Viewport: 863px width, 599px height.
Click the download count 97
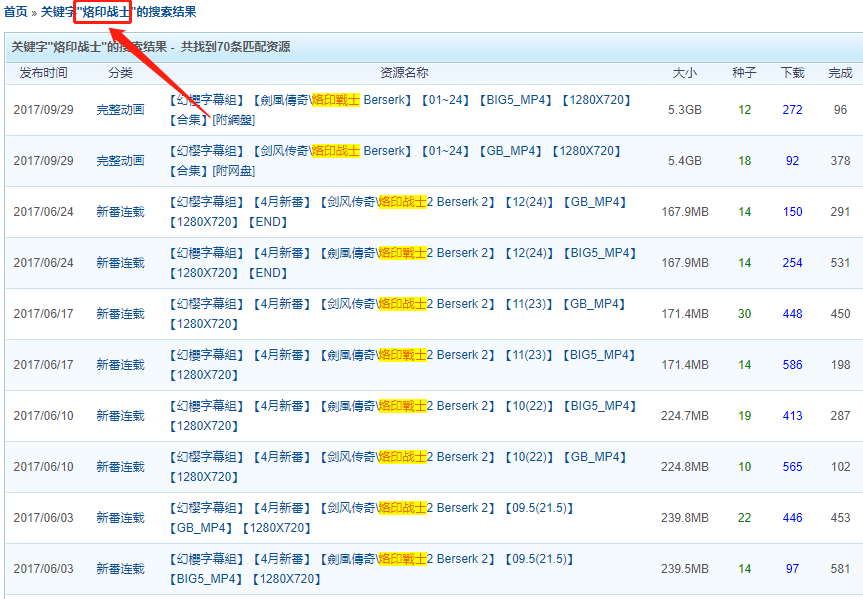click(793, 569)
